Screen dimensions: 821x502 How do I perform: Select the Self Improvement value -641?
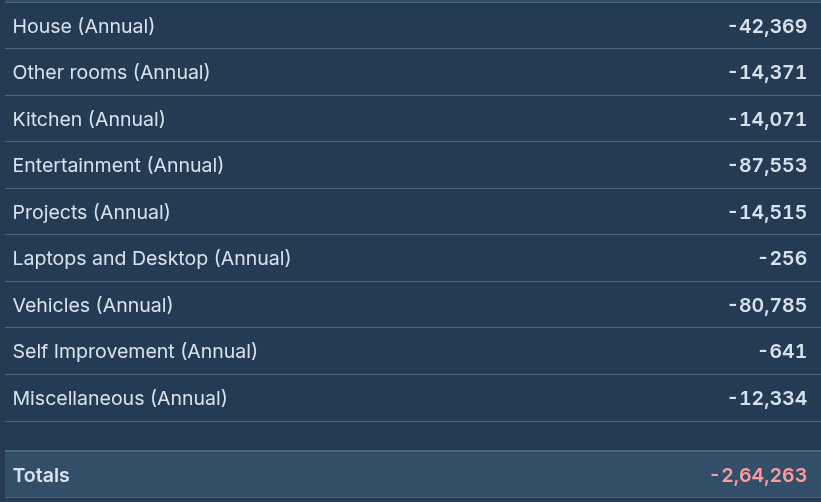click(782, 351)
